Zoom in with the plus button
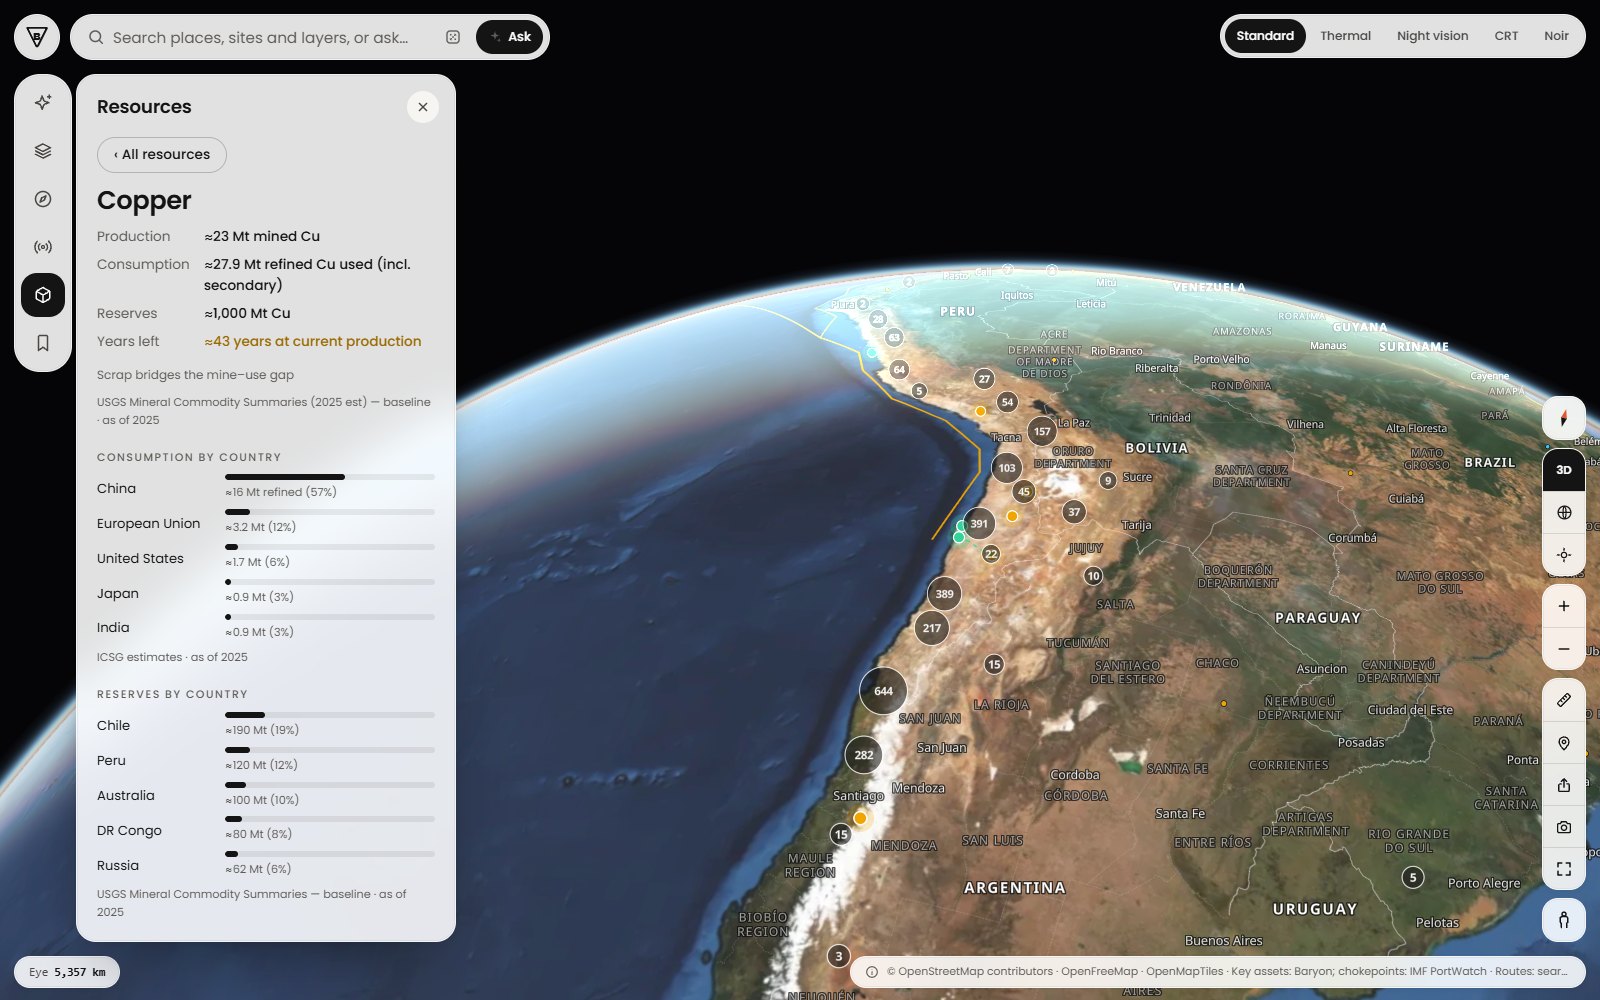 pos(1564,606)
